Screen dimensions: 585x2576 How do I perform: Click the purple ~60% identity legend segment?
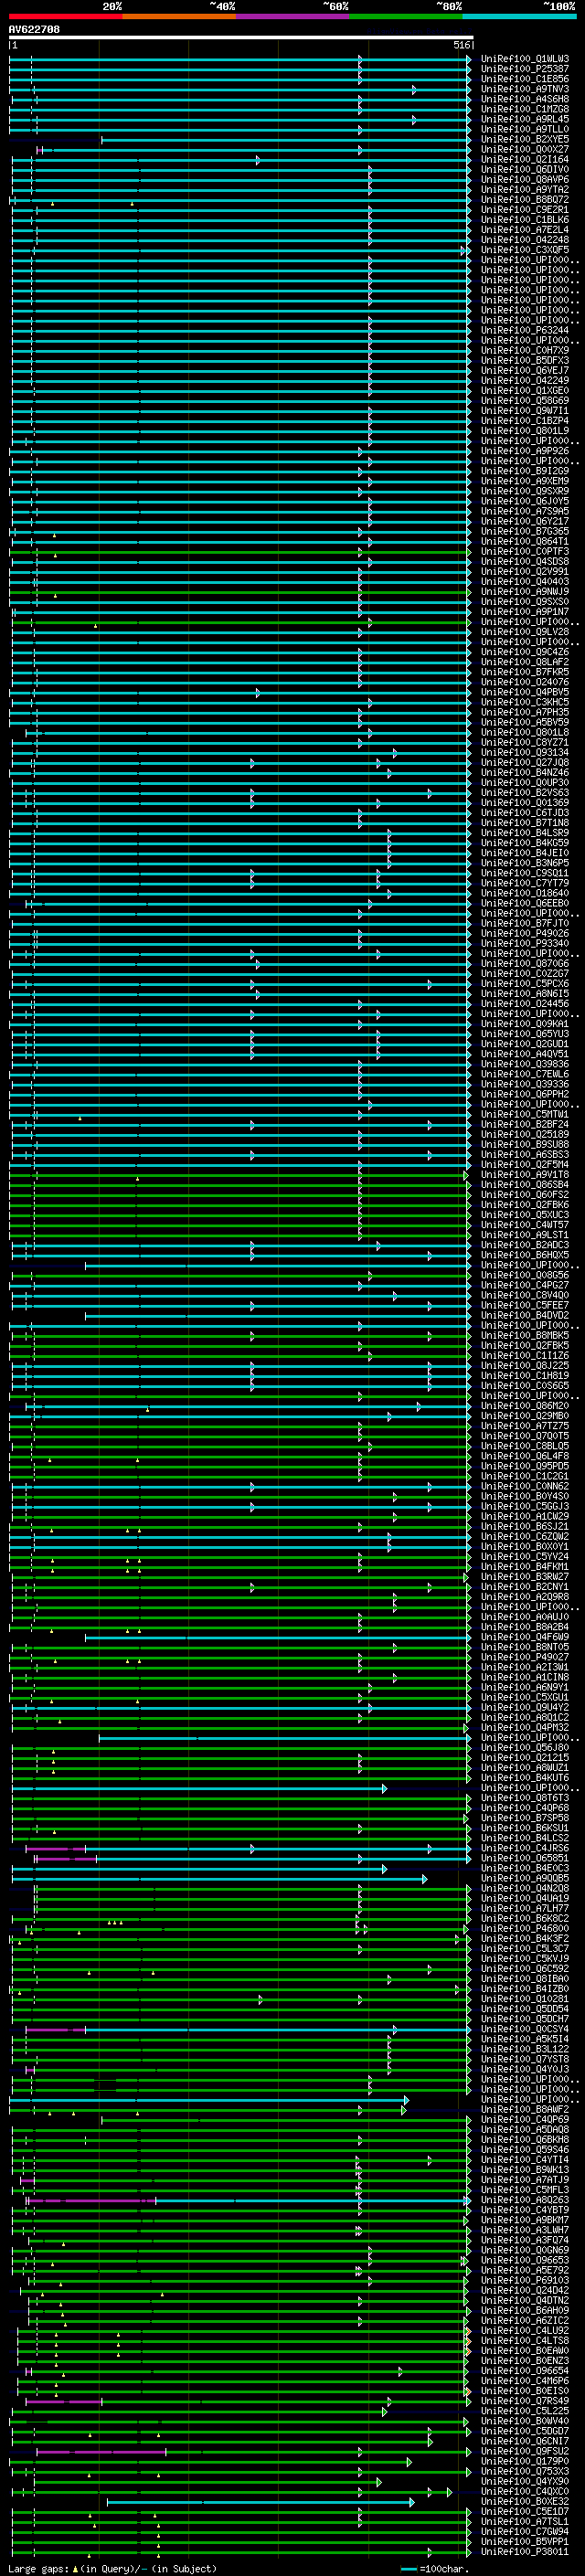pos(292,16)
